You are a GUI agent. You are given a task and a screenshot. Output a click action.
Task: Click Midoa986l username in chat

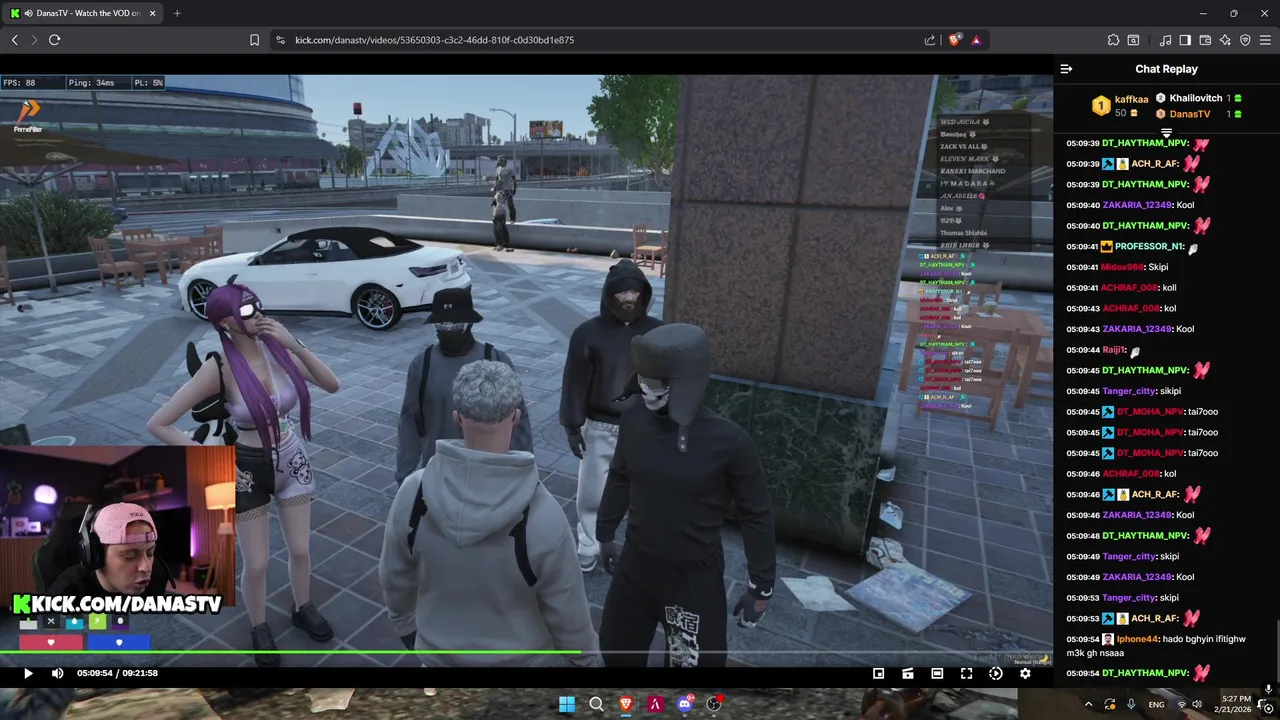coord(1122,267)
